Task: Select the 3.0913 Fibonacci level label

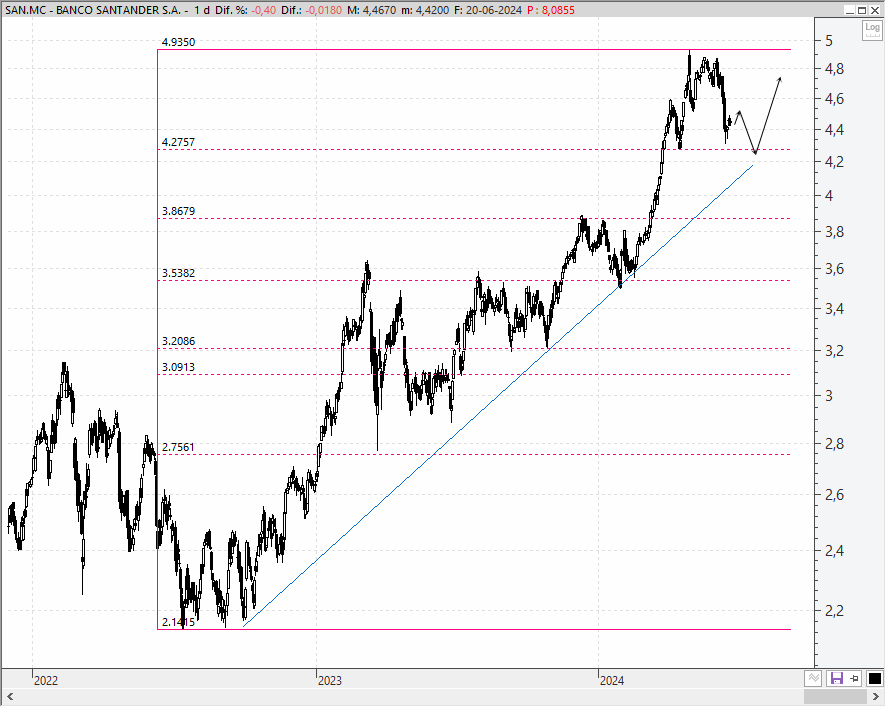Action: [x=178, y=367]
